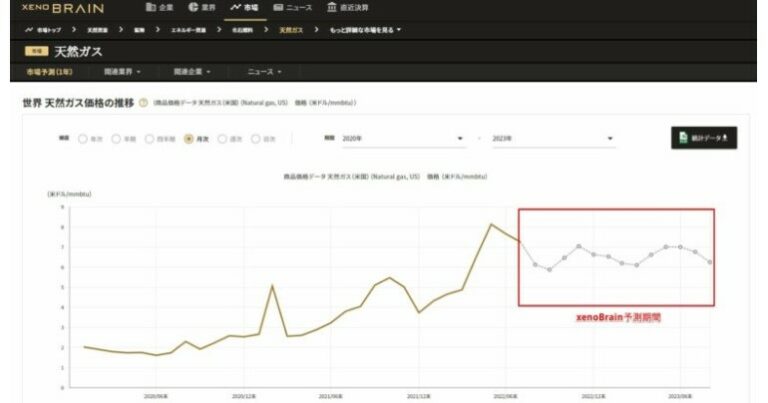The image size is (768, 403).
Task: Select the 週次 (weekly) radio option
Action: (x=222, y=139)
